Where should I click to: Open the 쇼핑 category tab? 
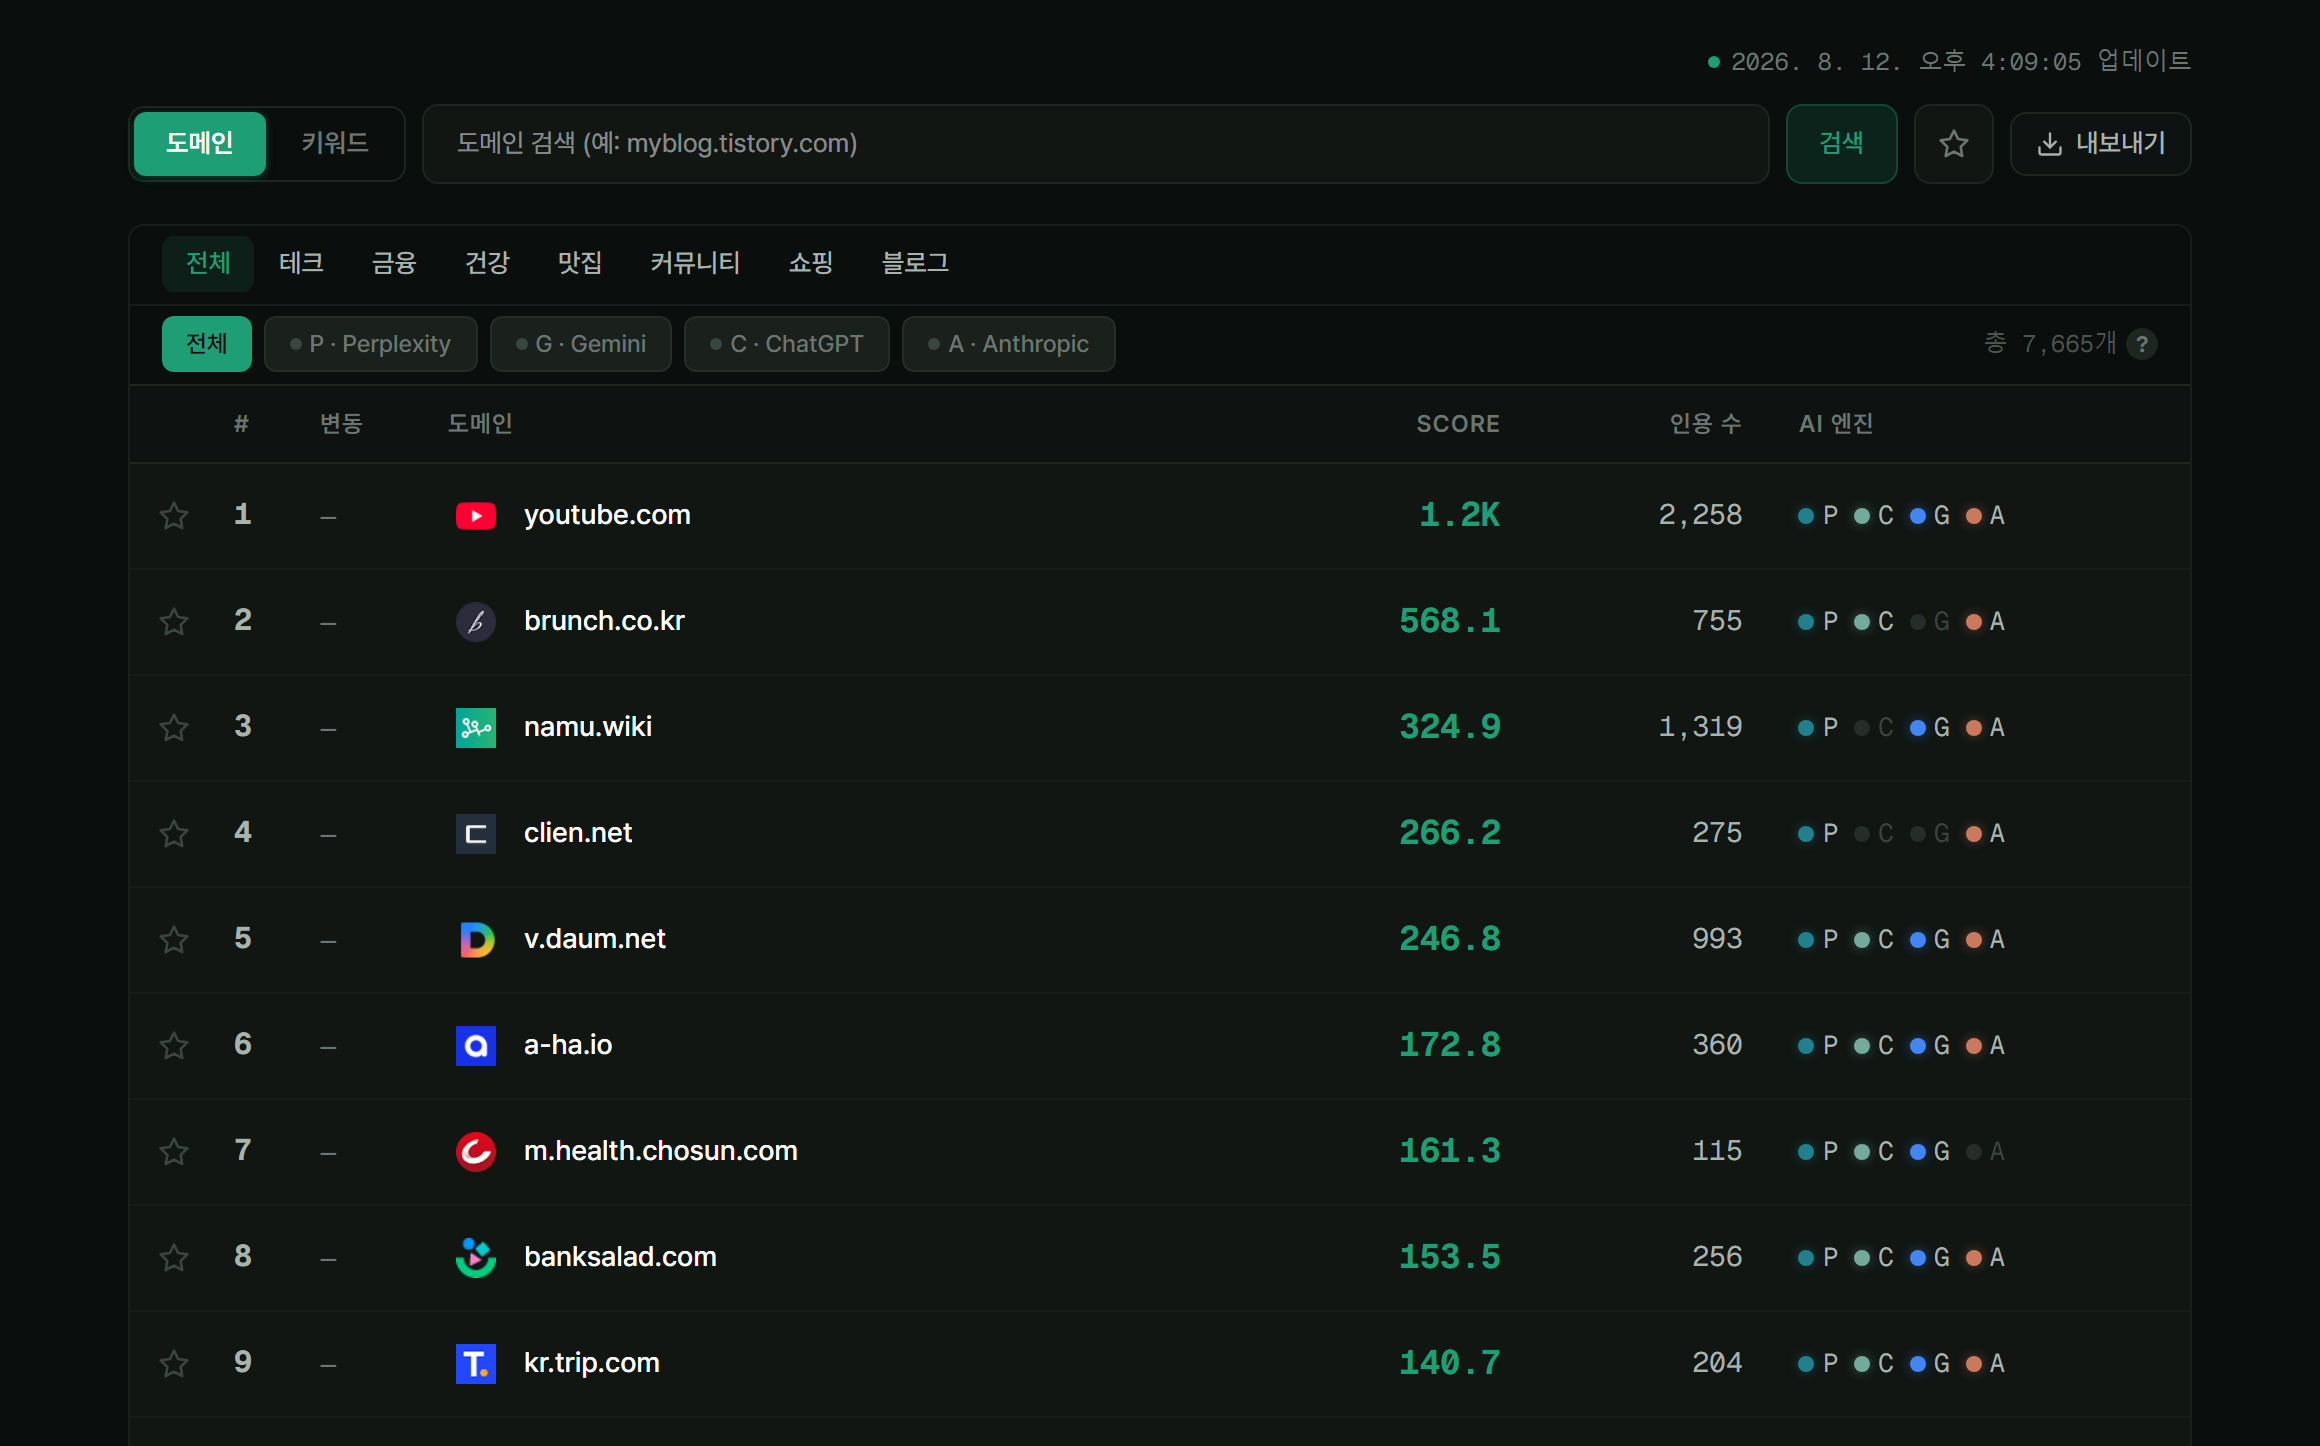[811, 263]
